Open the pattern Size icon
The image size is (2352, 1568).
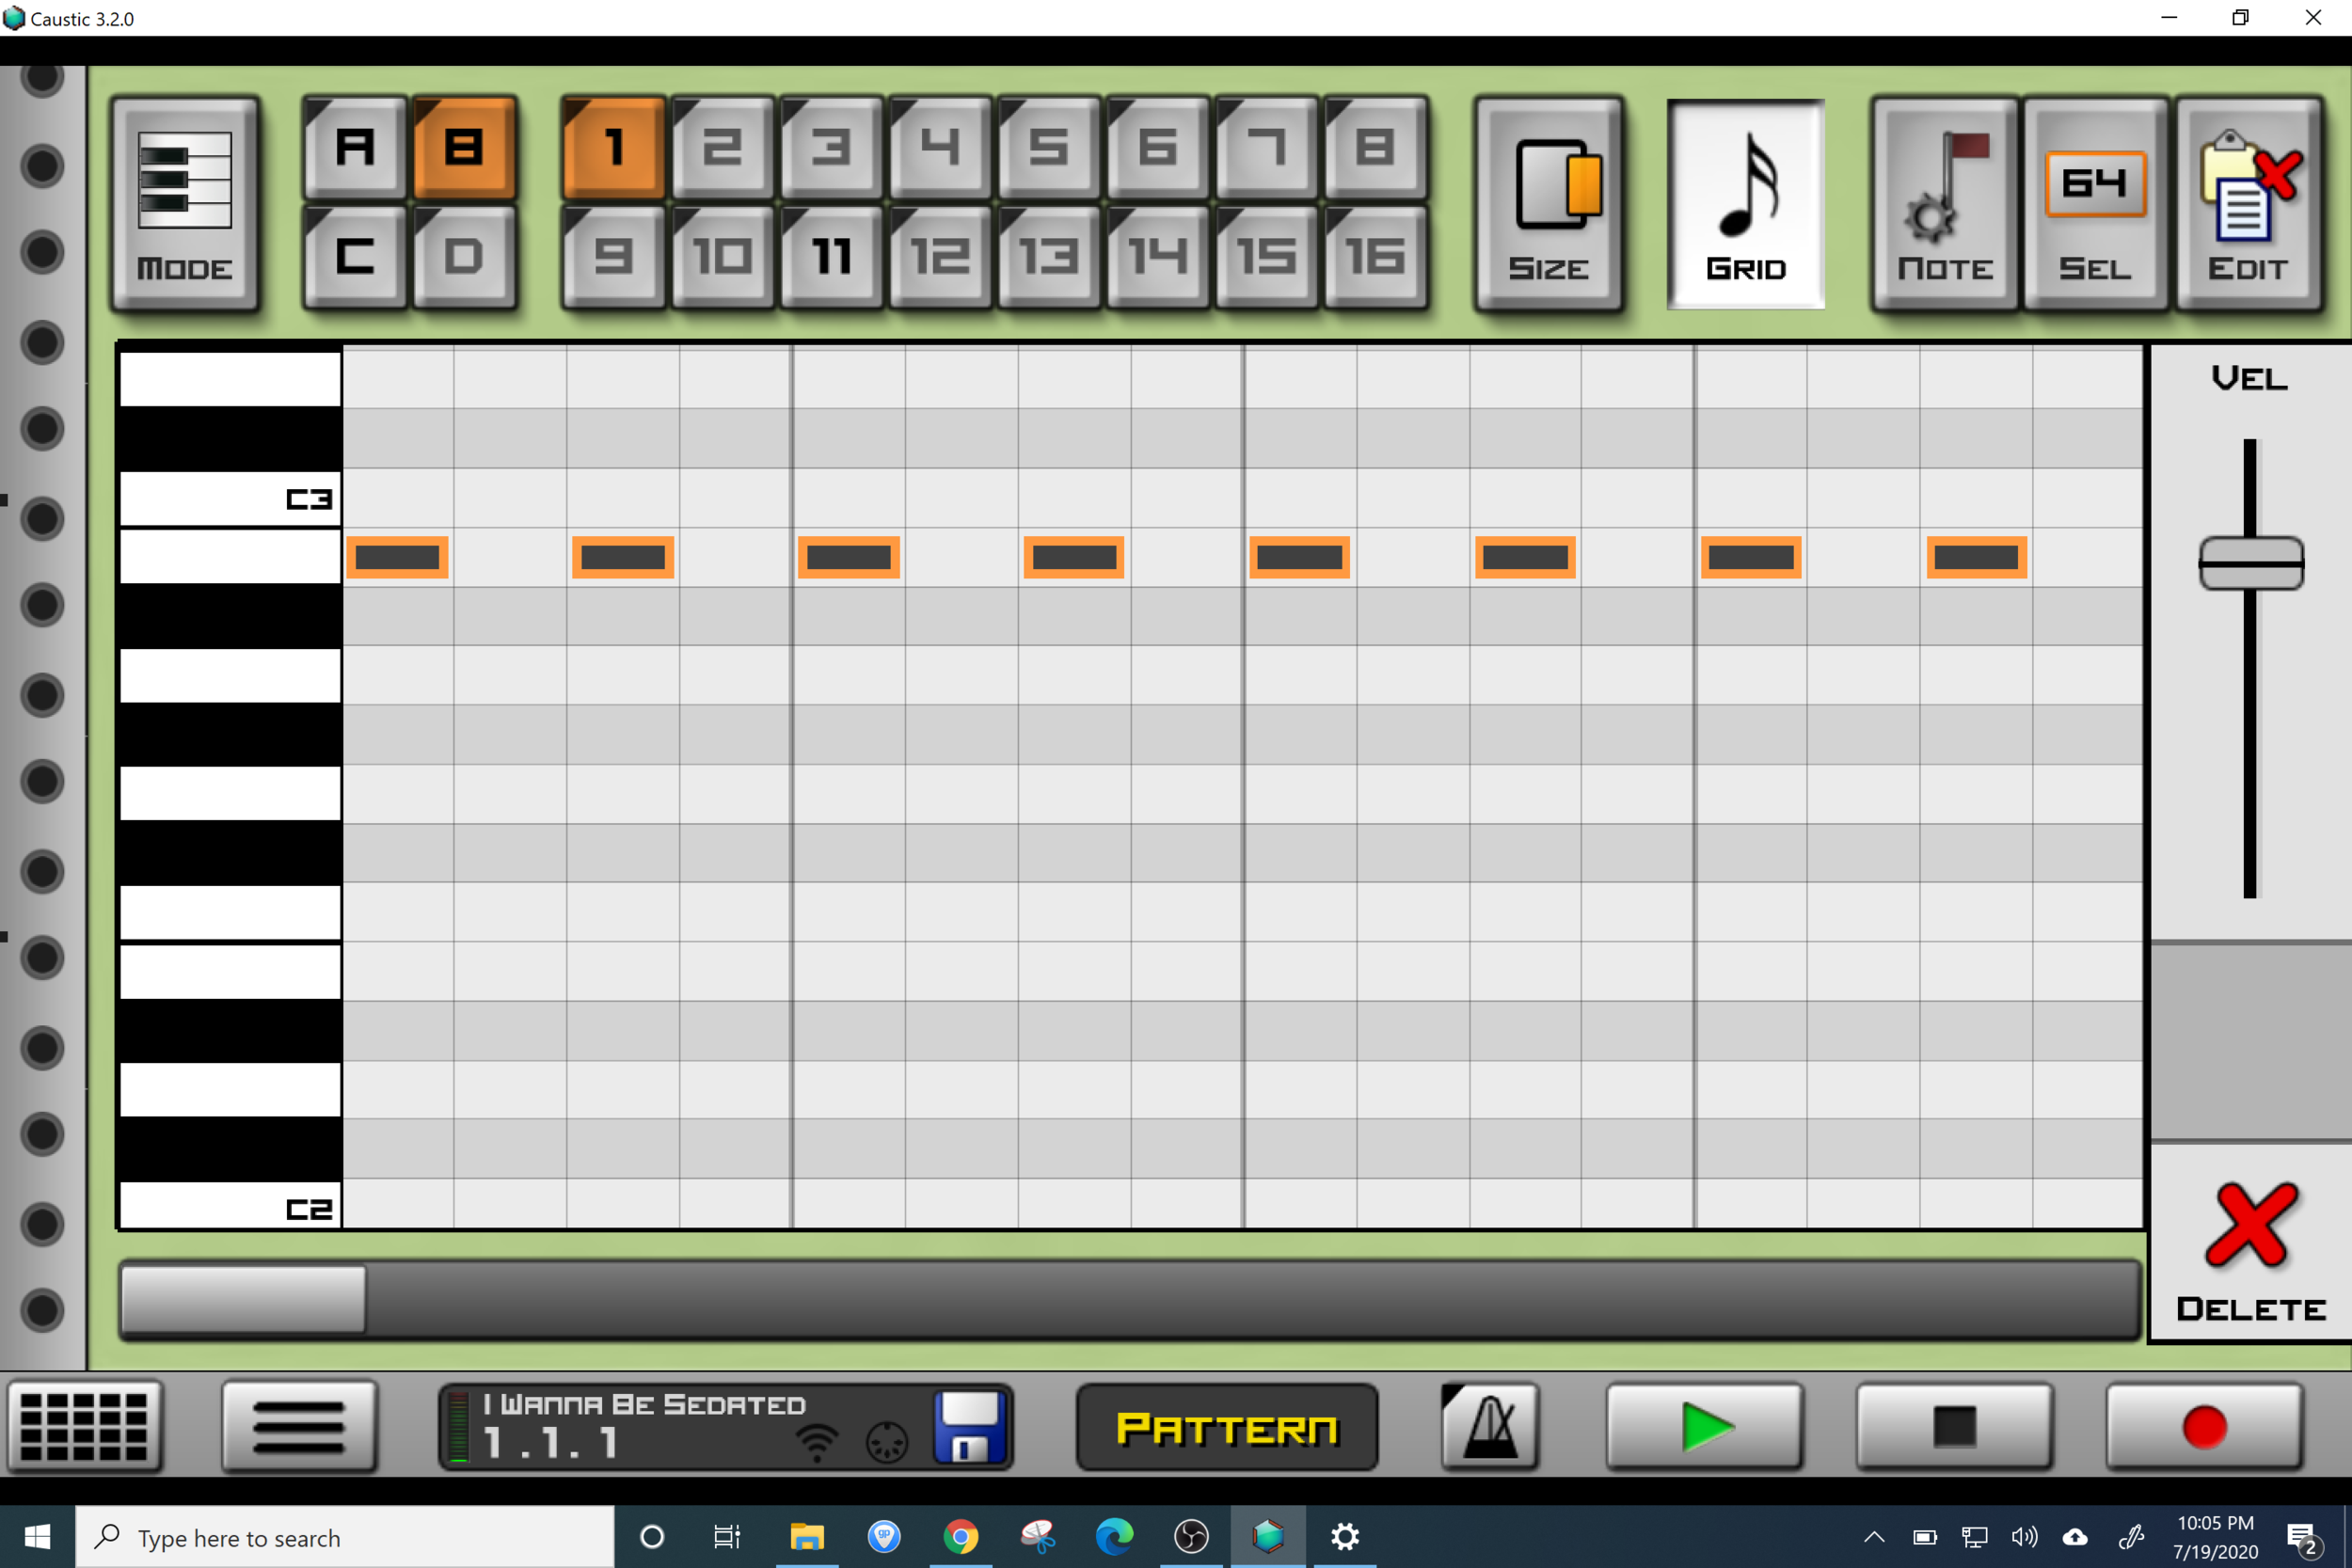coord(1548,205)
